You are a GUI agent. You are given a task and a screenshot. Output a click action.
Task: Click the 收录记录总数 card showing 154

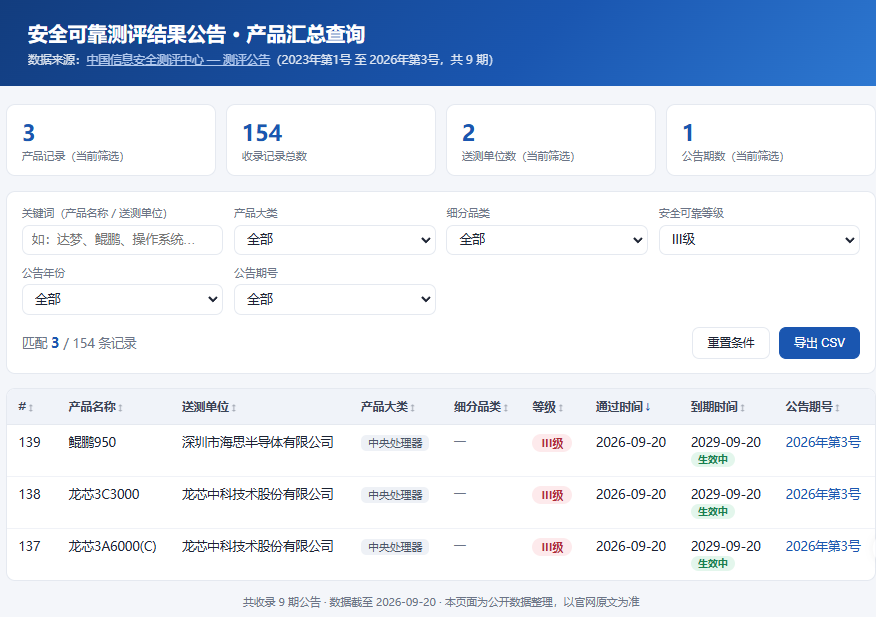[x=331, y=140]
